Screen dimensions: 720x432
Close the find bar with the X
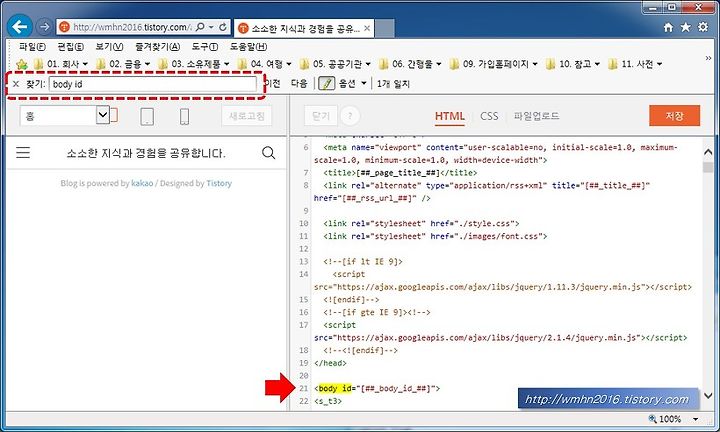click(16, 84)
